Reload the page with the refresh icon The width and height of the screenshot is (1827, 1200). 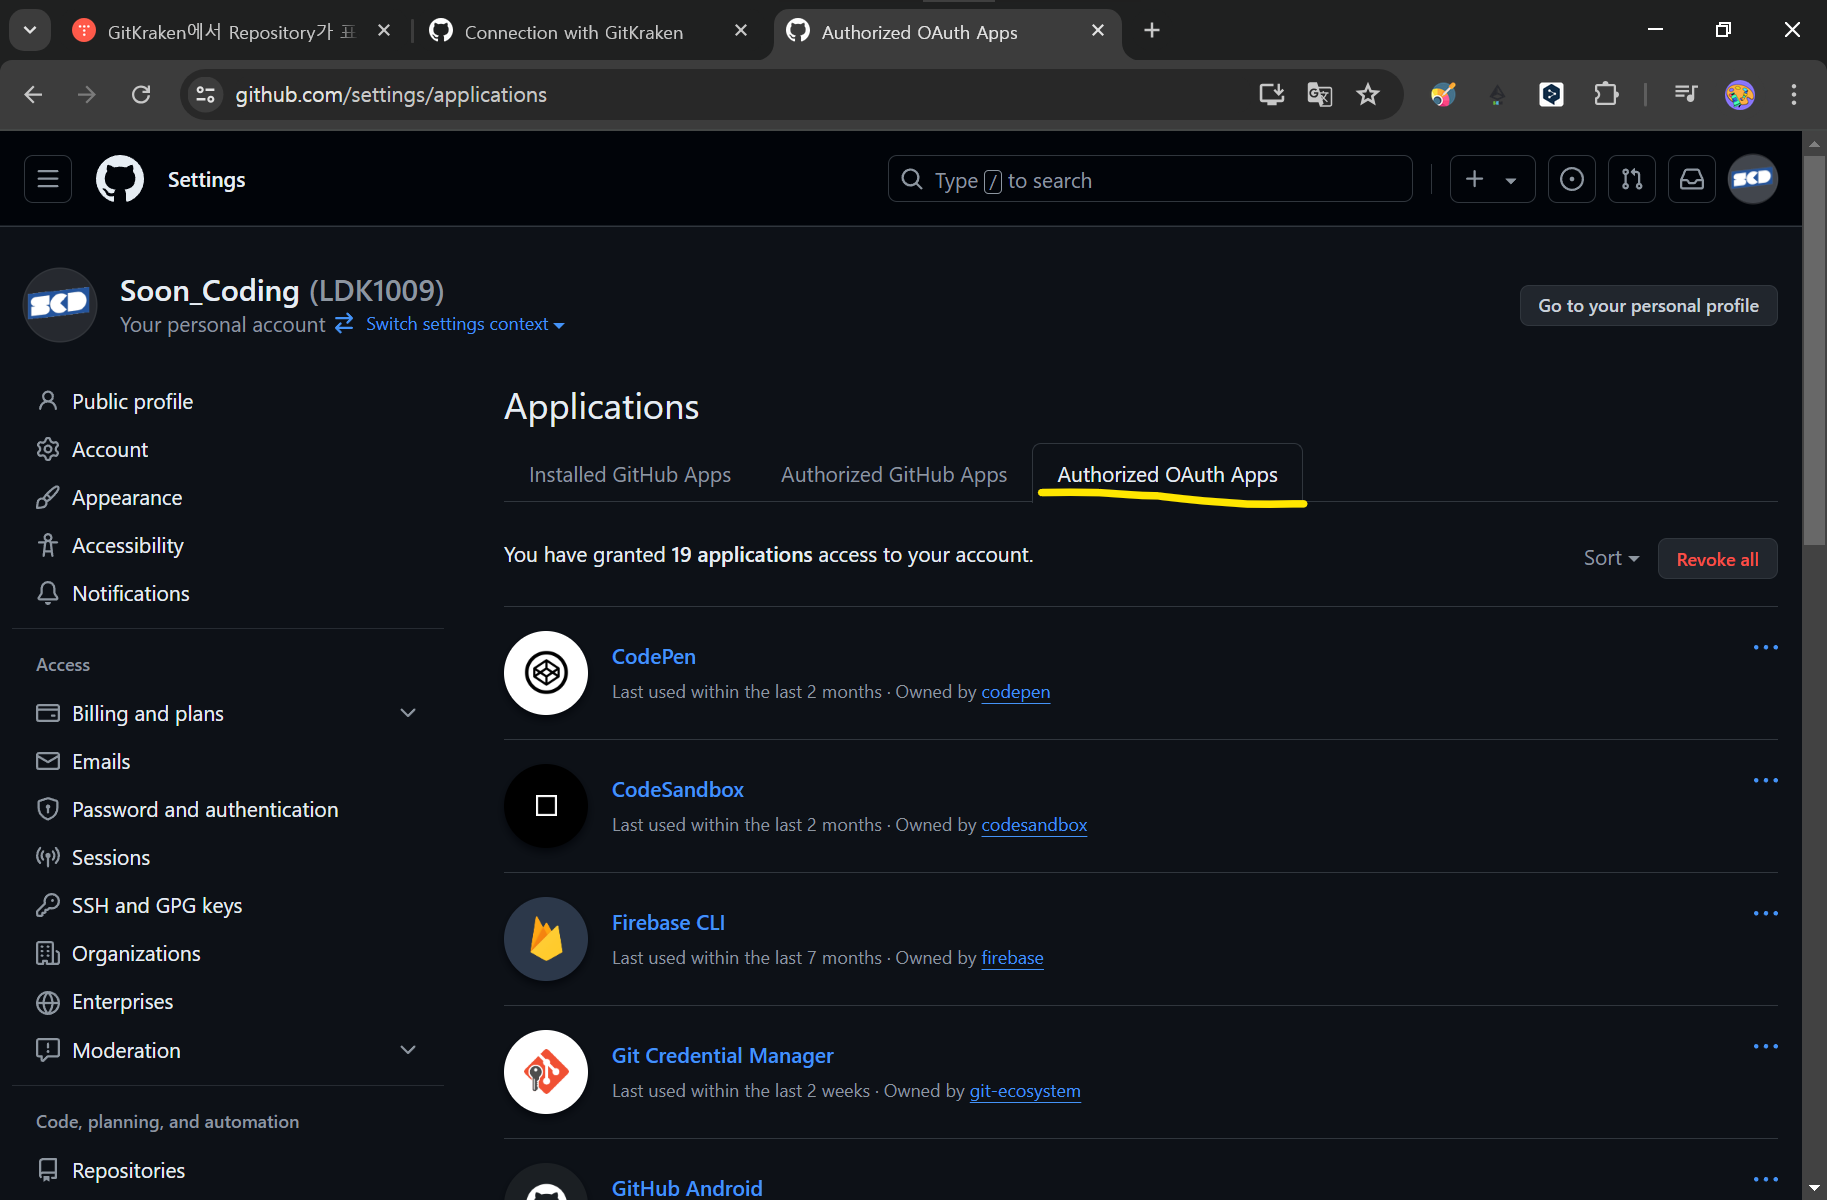[141, 94]
